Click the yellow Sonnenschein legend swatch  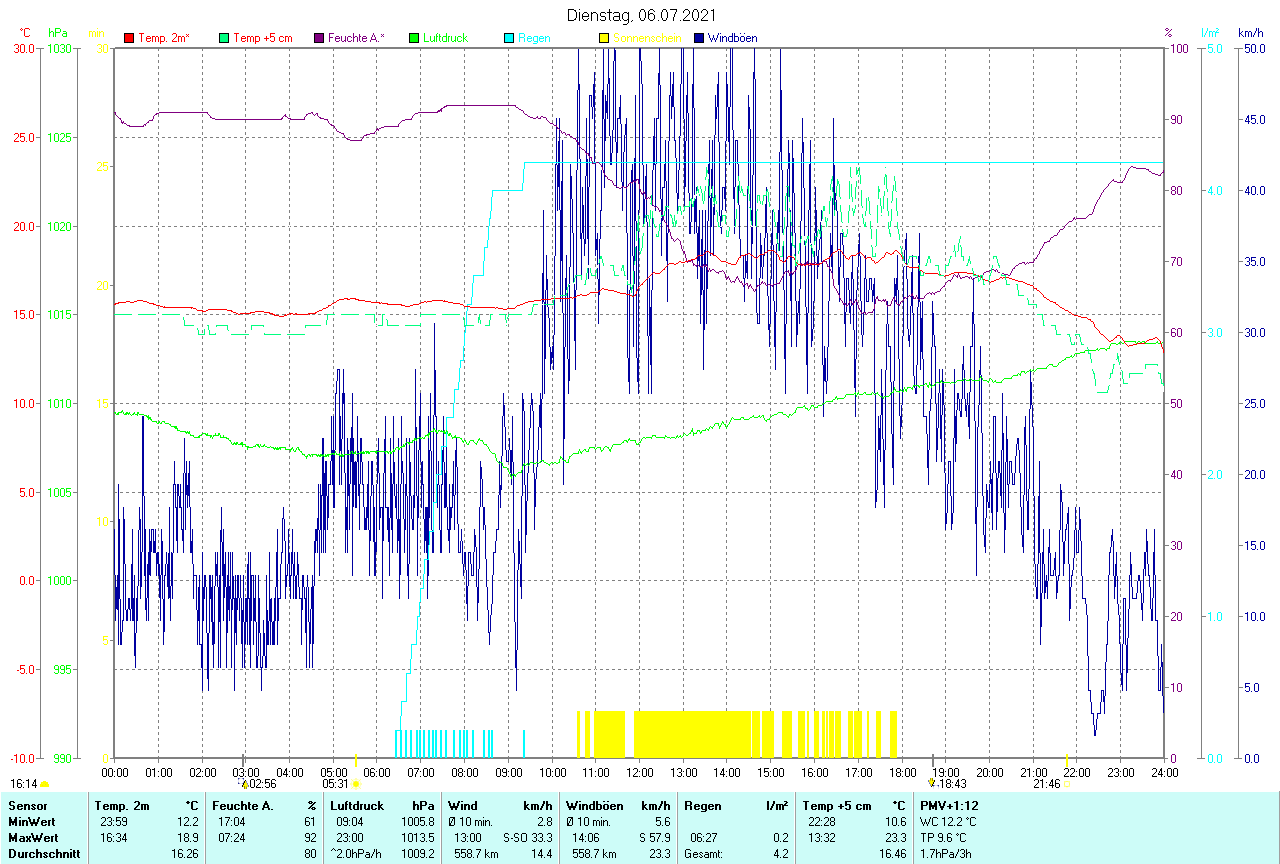[604, 38]
